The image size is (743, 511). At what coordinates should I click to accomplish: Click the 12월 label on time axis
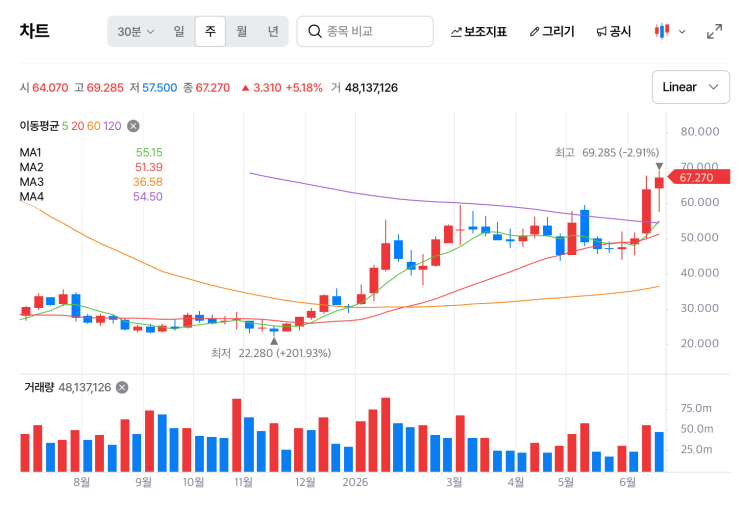[x=305, y=483]
